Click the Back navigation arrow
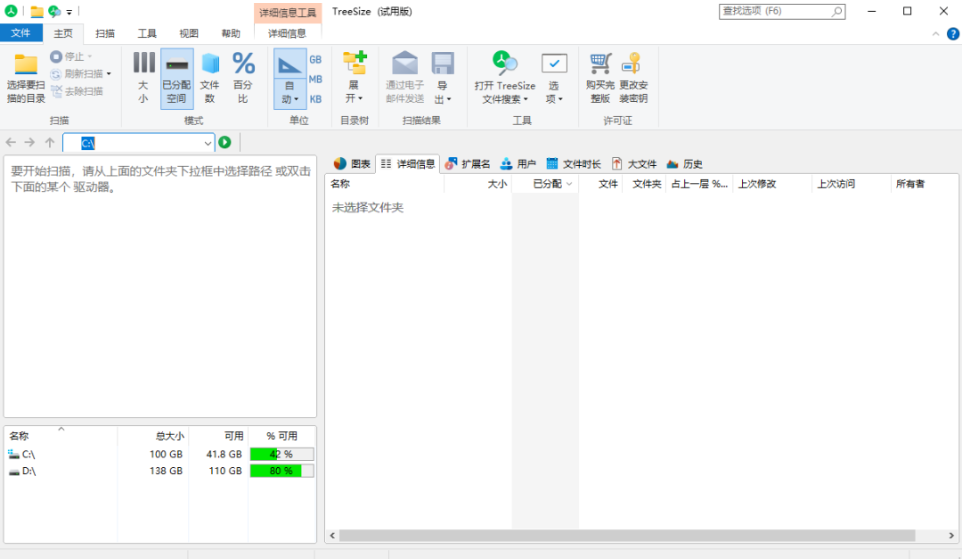The width and height of the screenshot is (963, 559). (11, 143)
